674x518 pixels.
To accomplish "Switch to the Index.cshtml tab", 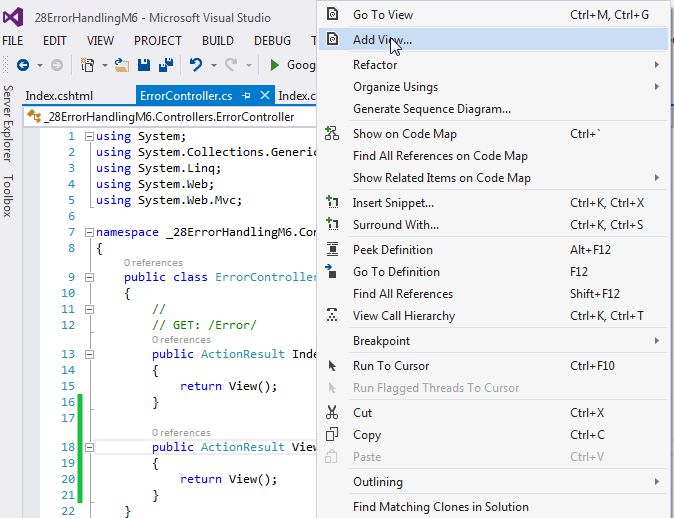I will coord(59,95).
